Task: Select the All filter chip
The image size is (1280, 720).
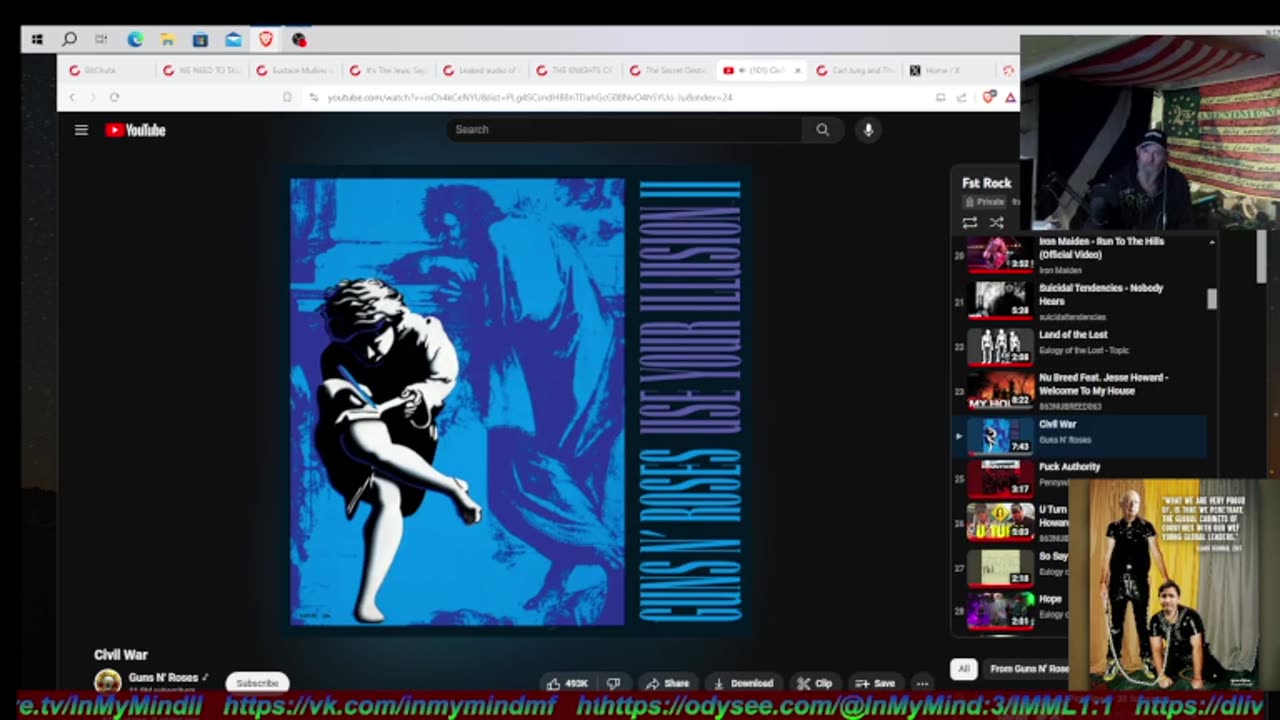Action: (963, 669)
